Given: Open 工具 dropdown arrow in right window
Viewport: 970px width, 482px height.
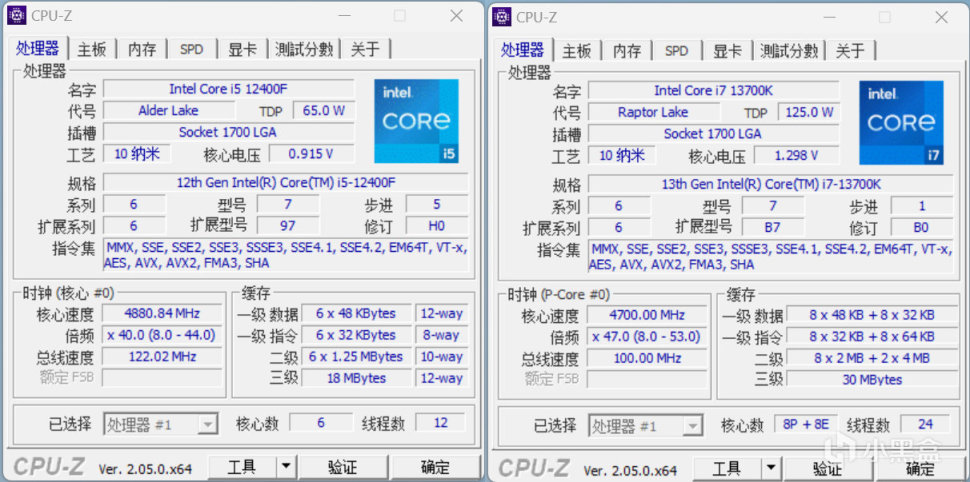Looking at the screenshot, I should point(770,468).
